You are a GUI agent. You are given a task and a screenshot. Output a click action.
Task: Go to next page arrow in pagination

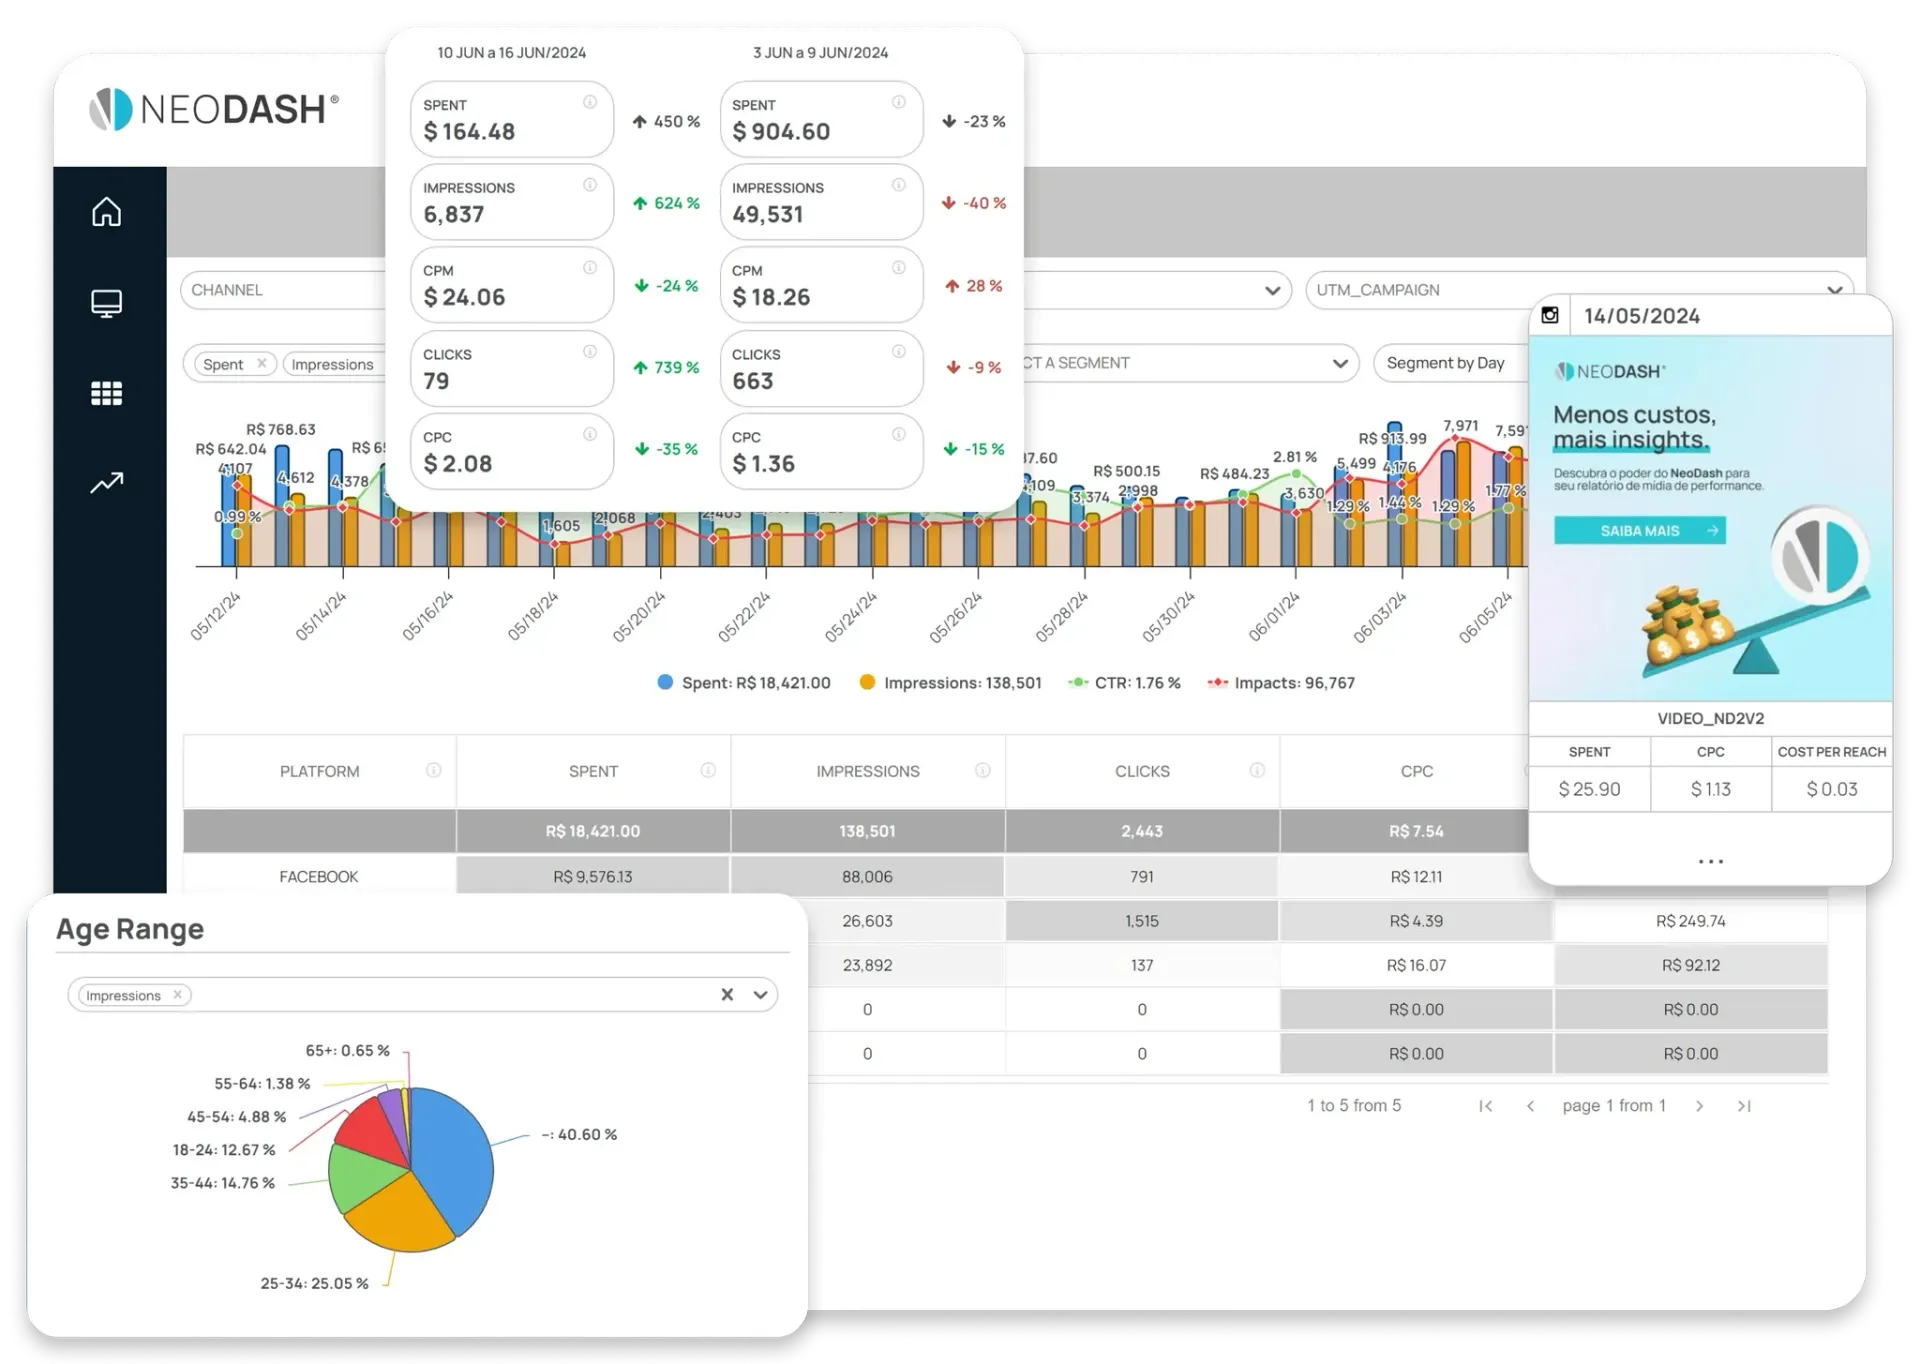[x=1699, y=1106]
